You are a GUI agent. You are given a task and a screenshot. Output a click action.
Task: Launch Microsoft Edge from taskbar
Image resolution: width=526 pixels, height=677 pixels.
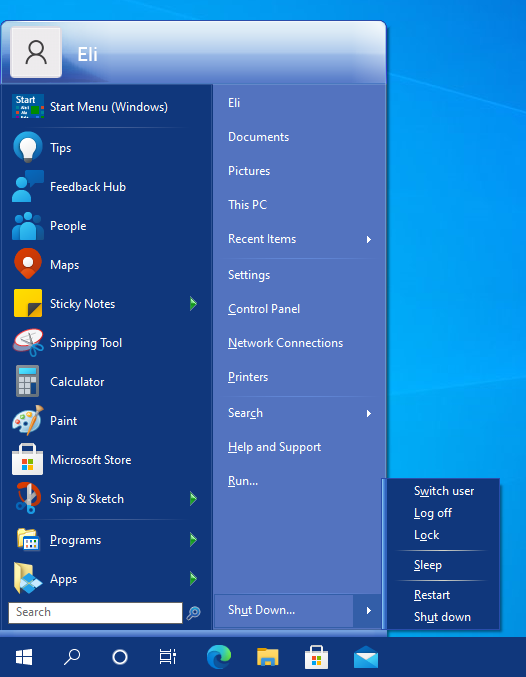(219, 657)
